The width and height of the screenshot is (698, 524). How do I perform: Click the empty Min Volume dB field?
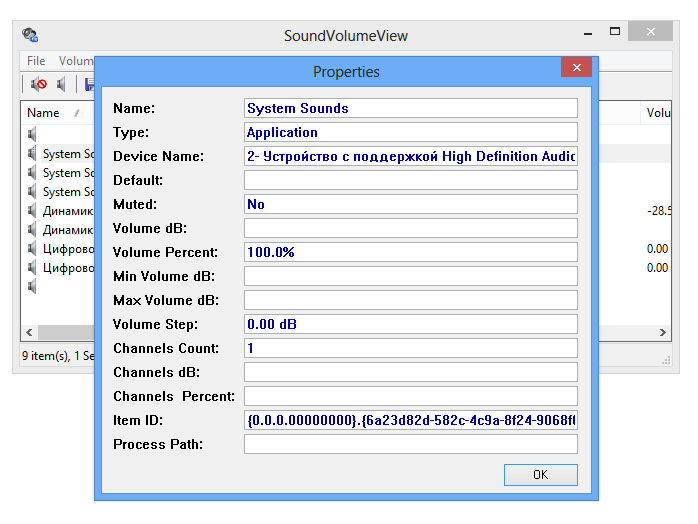coord(411,276)
